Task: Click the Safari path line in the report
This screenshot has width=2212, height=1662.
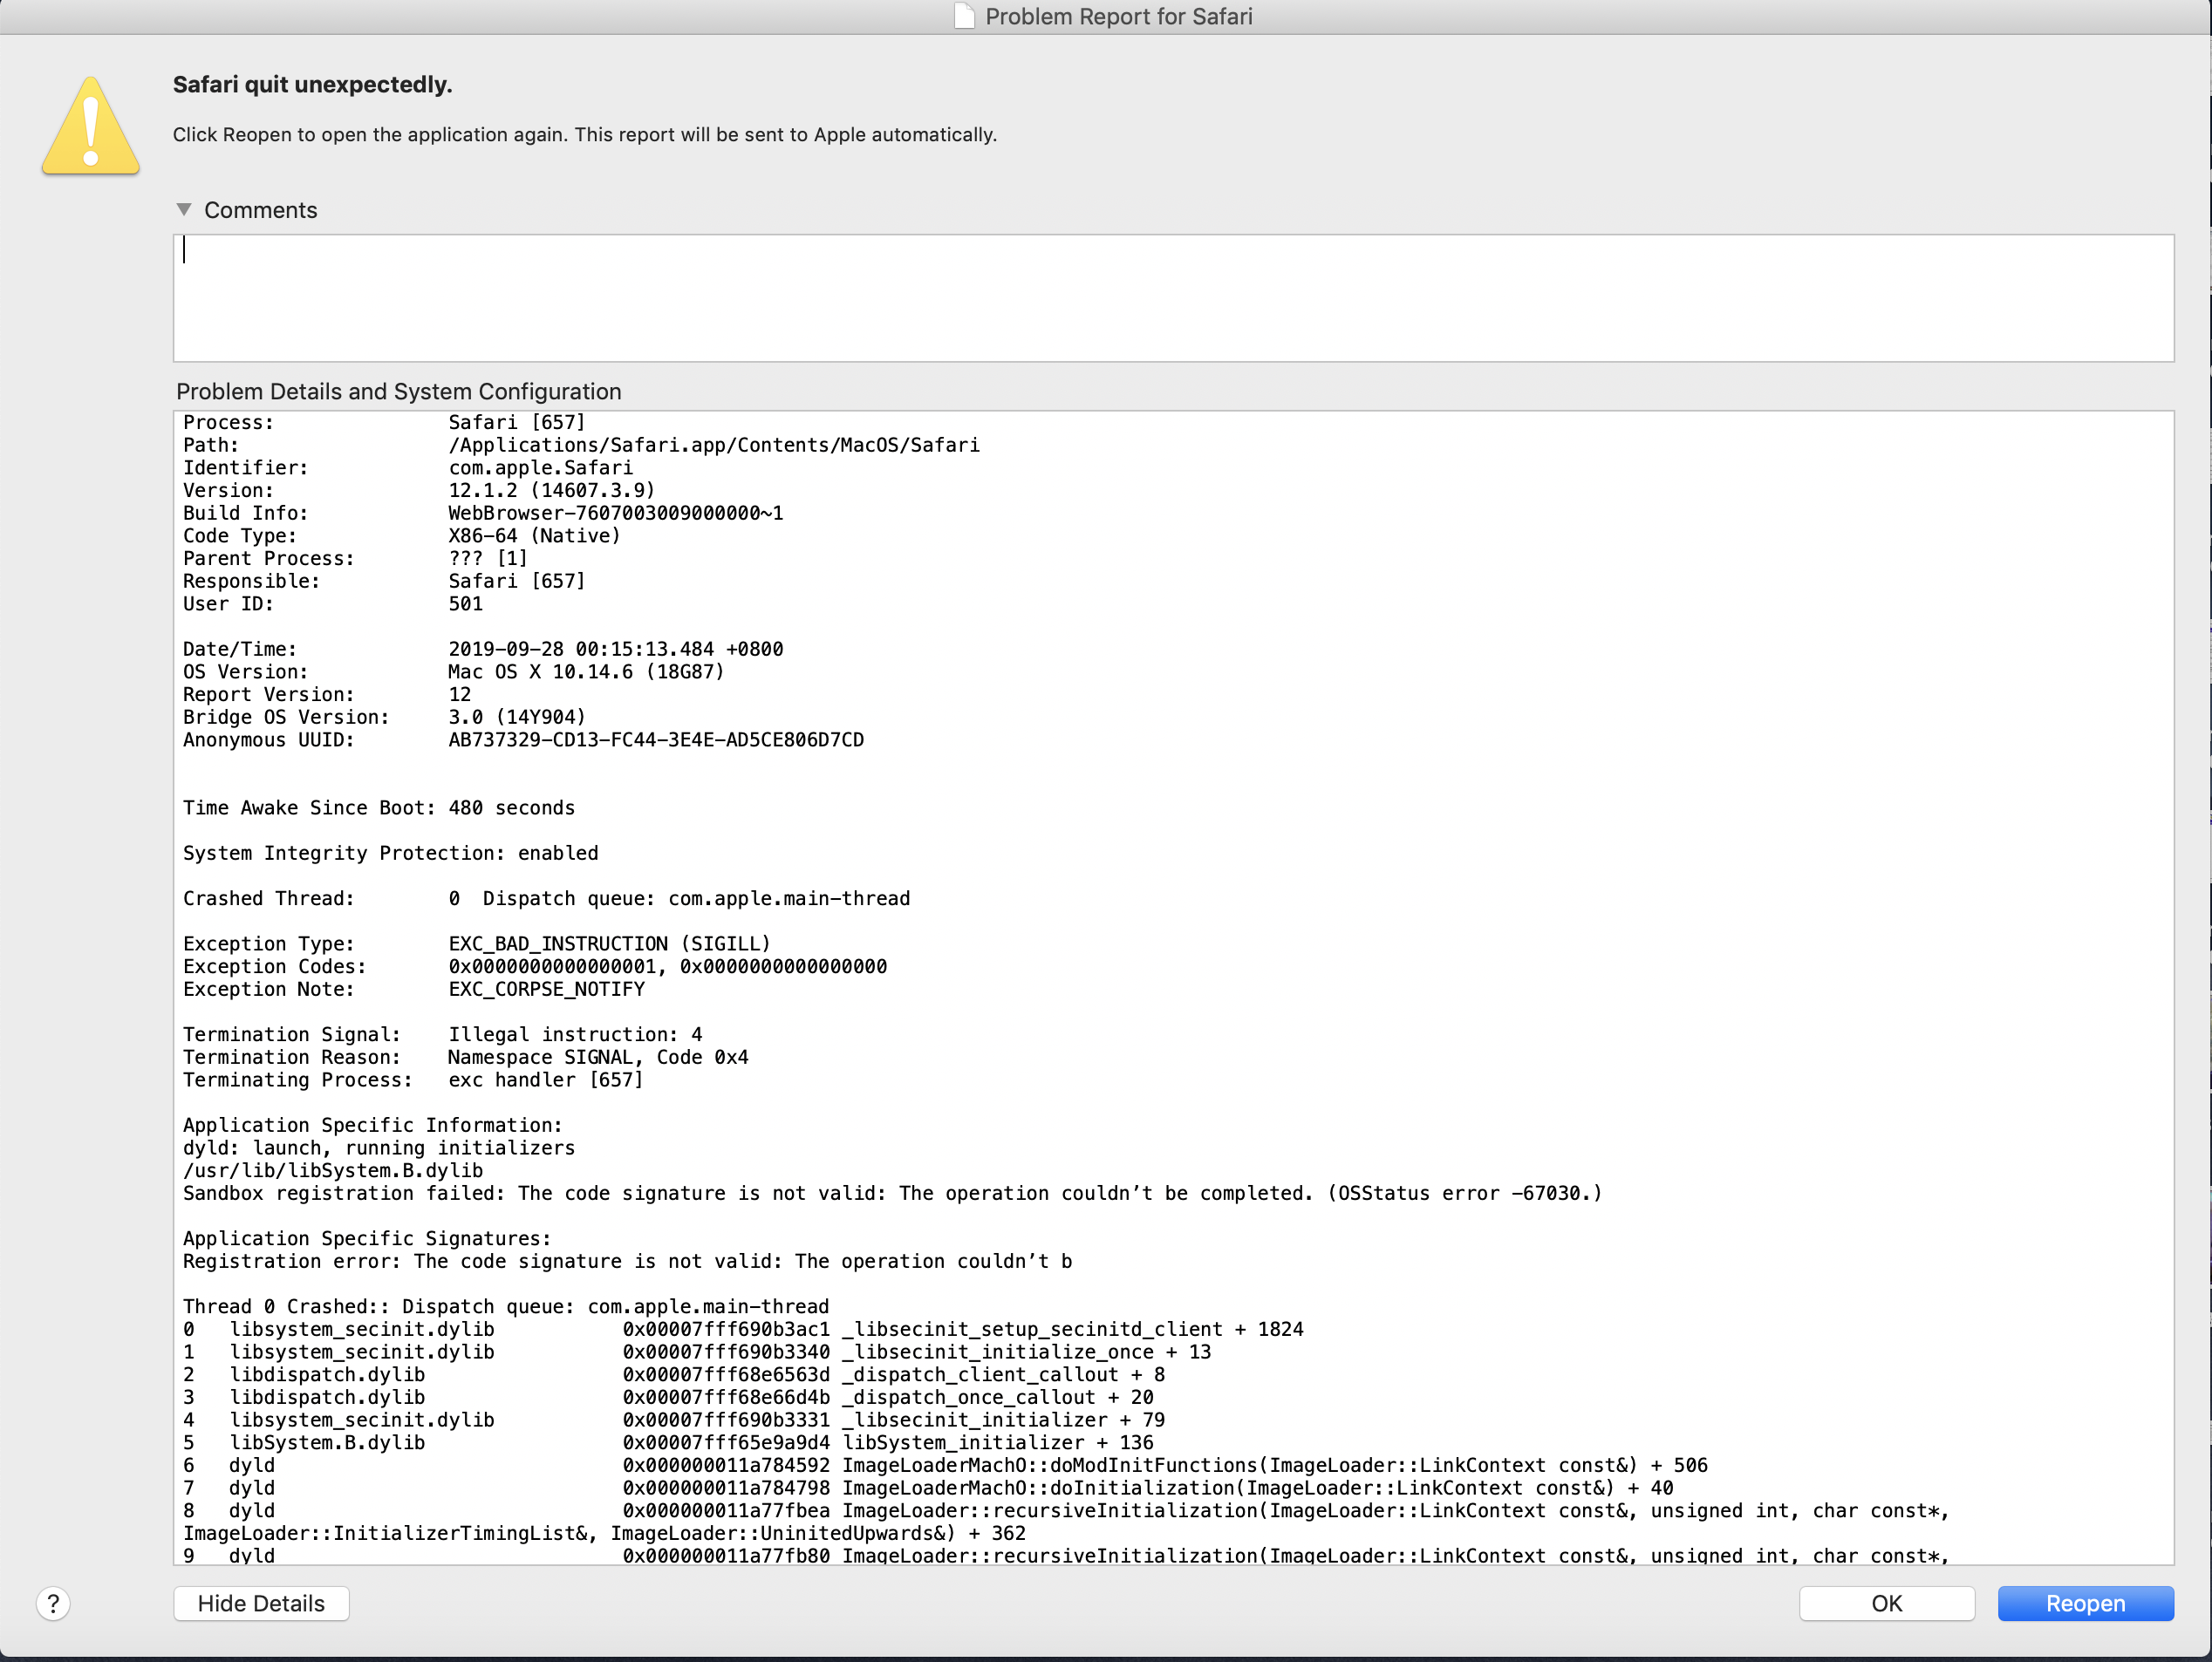Action: [580, 445]
